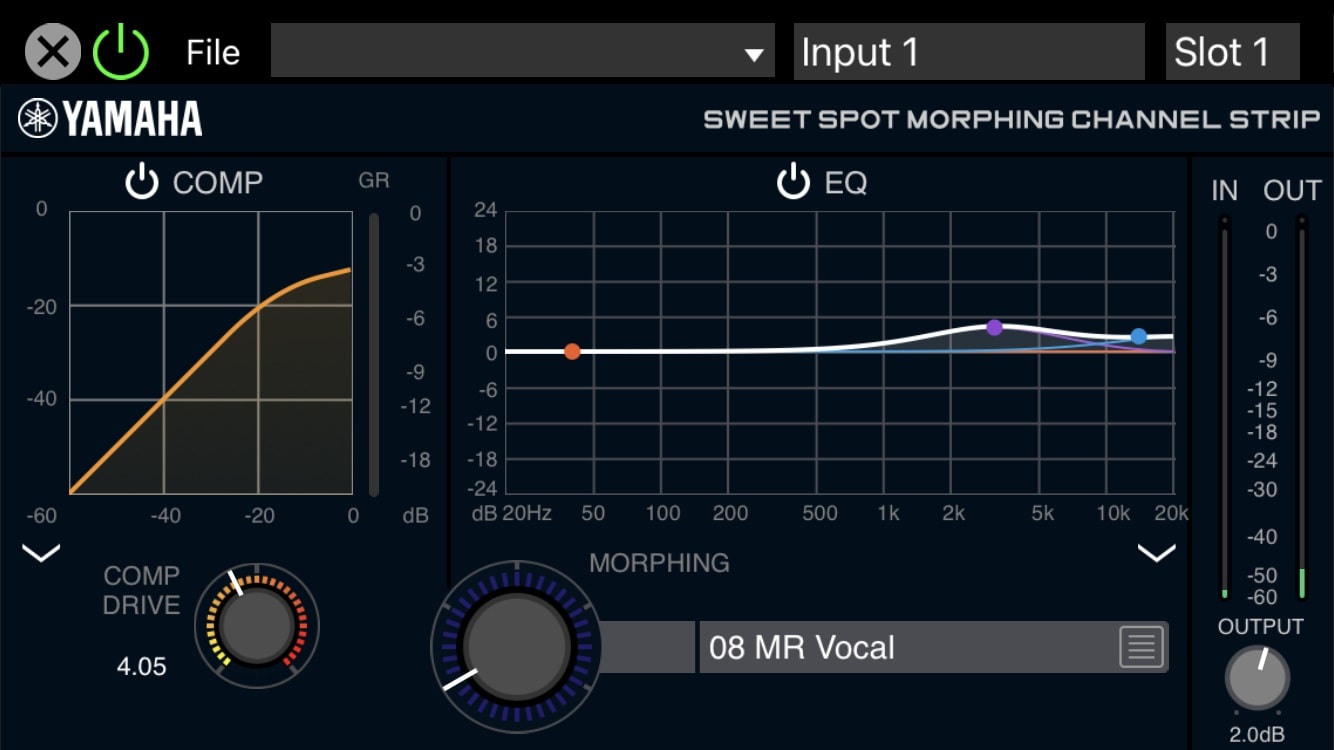Screen dimensions: 1334x750
Task: Click the X close icon at top left
Action: [x=52, y=52]
